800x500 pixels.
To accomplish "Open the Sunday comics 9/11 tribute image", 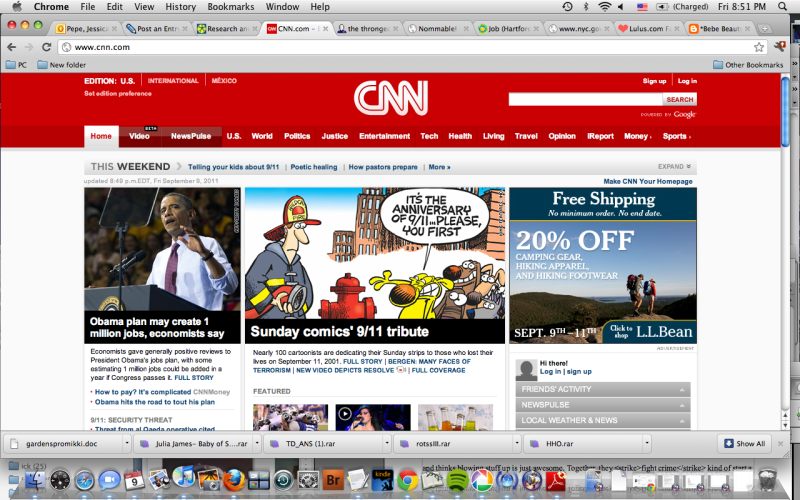I will point(374,253).
